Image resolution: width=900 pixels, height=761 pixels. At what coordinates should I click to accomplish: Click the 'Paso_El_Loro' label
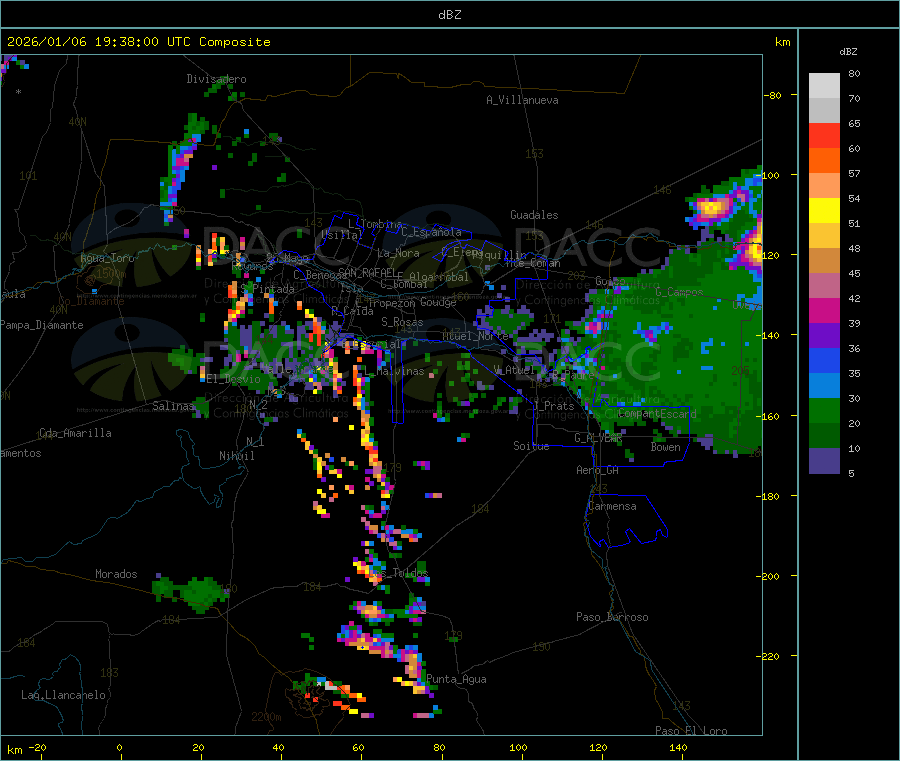pyautogui.click(x=691, y=731)
